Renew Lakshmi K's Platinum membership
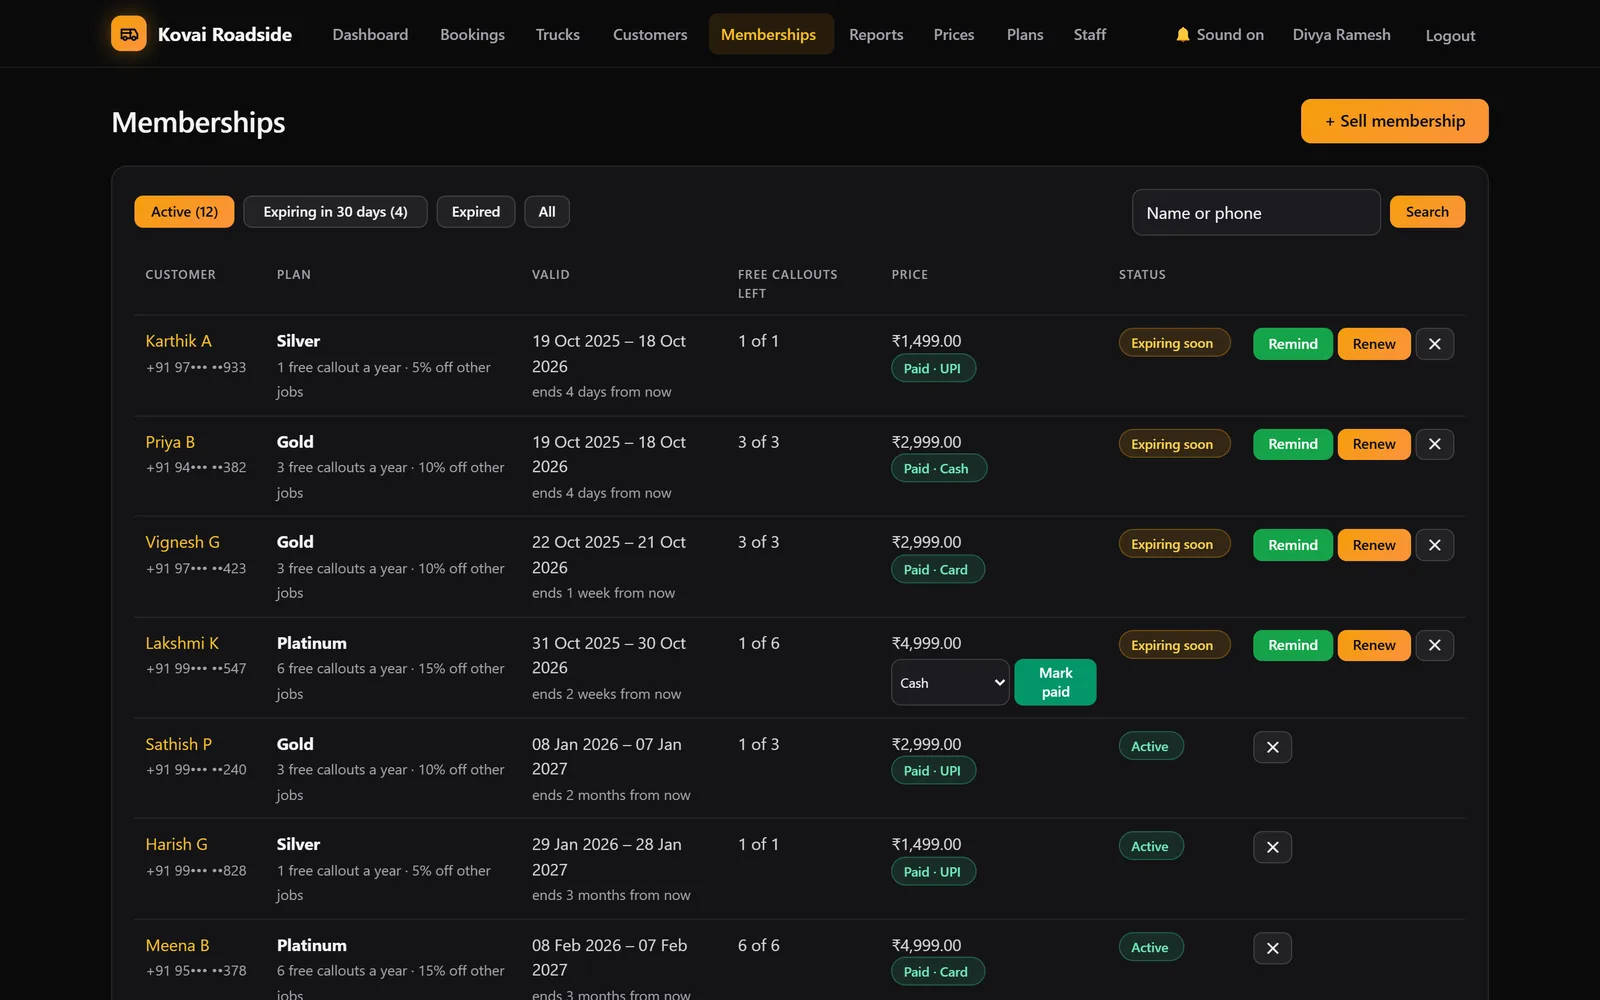The image size is (1600, 1000). 1374,645
